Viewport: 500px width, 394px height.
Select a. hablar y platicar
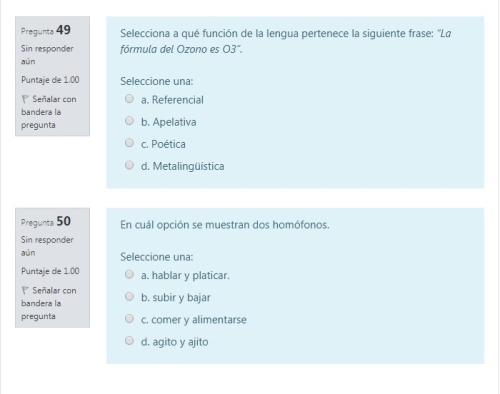pos(129,274)
